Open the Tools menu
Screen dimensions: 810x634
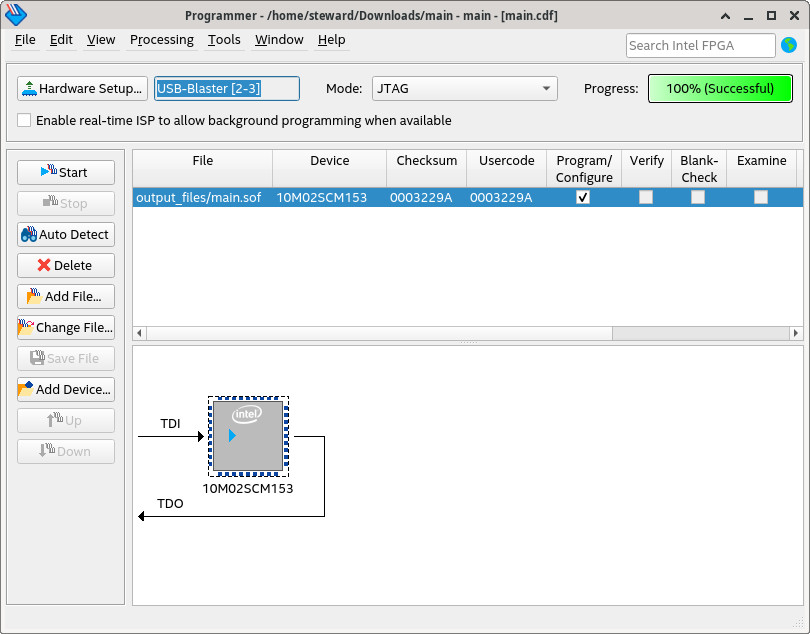pos(224,40)
